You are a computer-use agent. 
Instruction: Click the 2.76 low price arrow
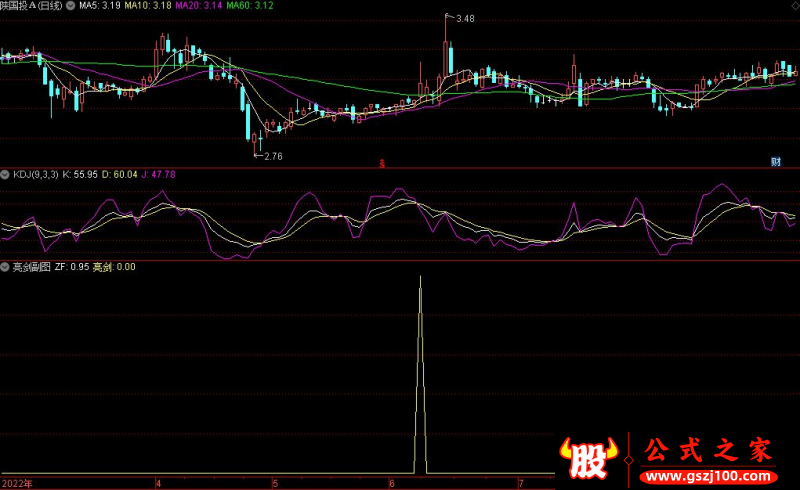[x=271, y=156]
